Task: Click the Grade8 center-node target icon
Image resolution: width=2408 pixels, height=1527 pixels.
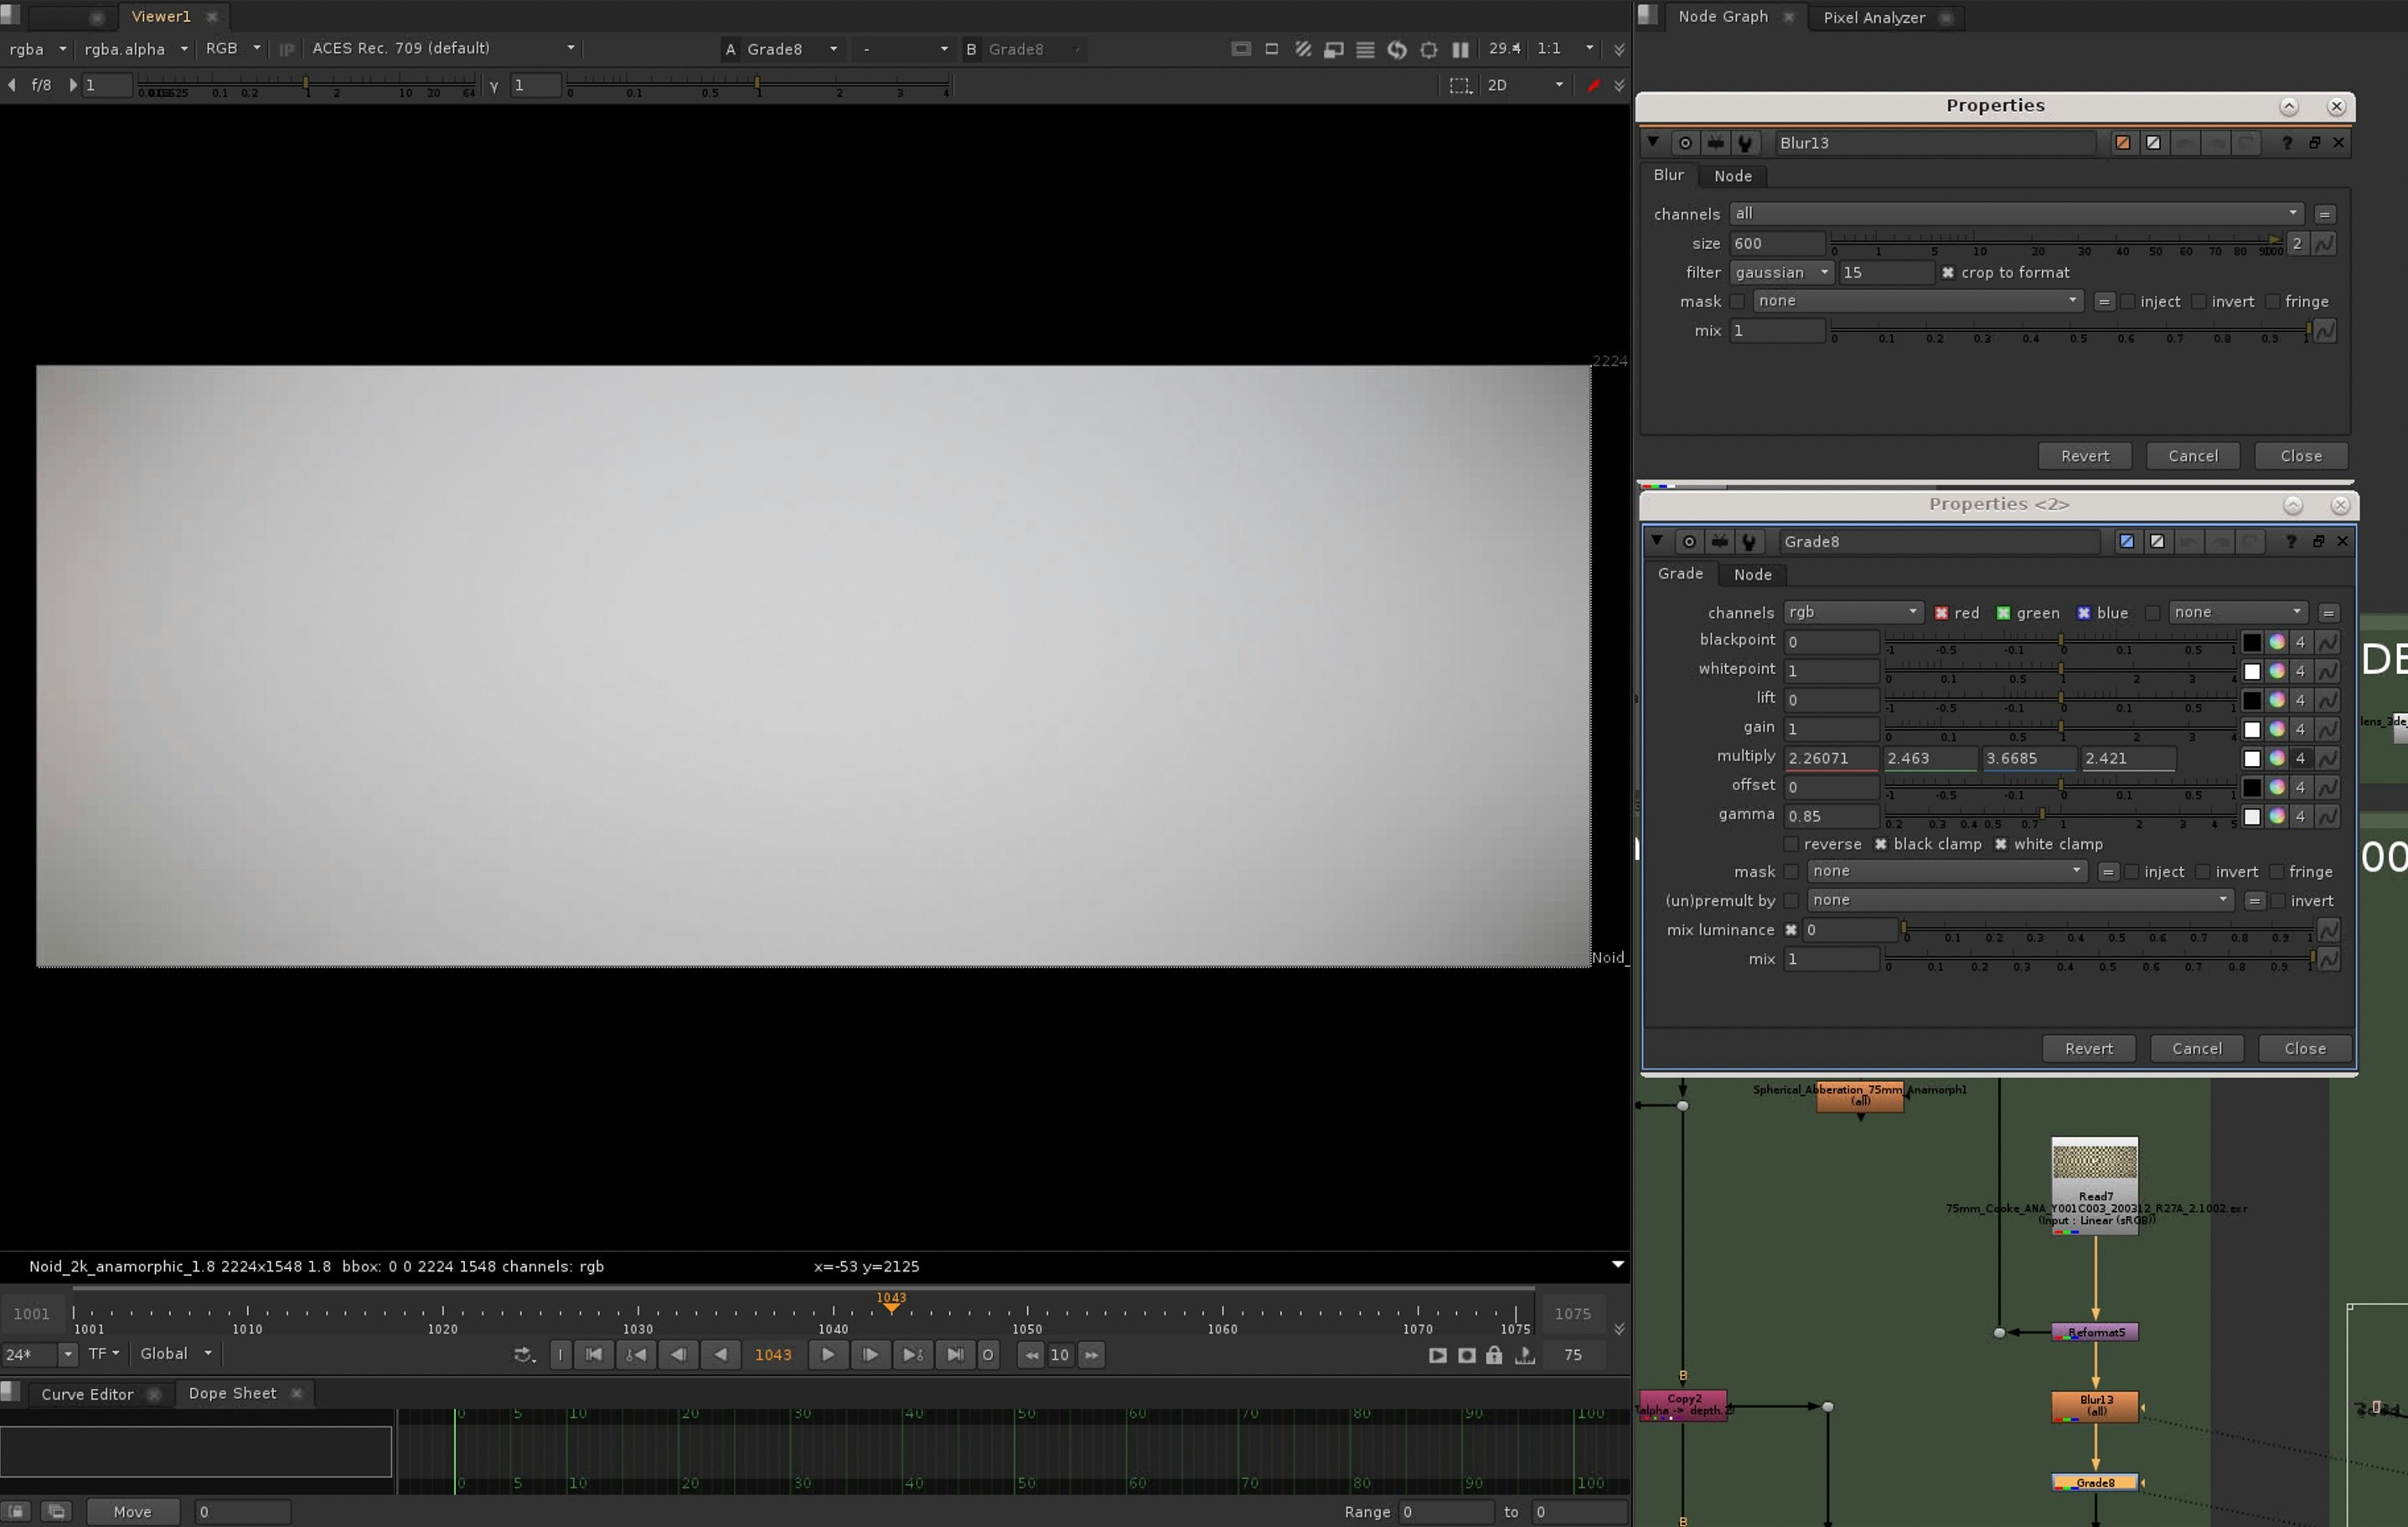Action: pos(1689,542)
